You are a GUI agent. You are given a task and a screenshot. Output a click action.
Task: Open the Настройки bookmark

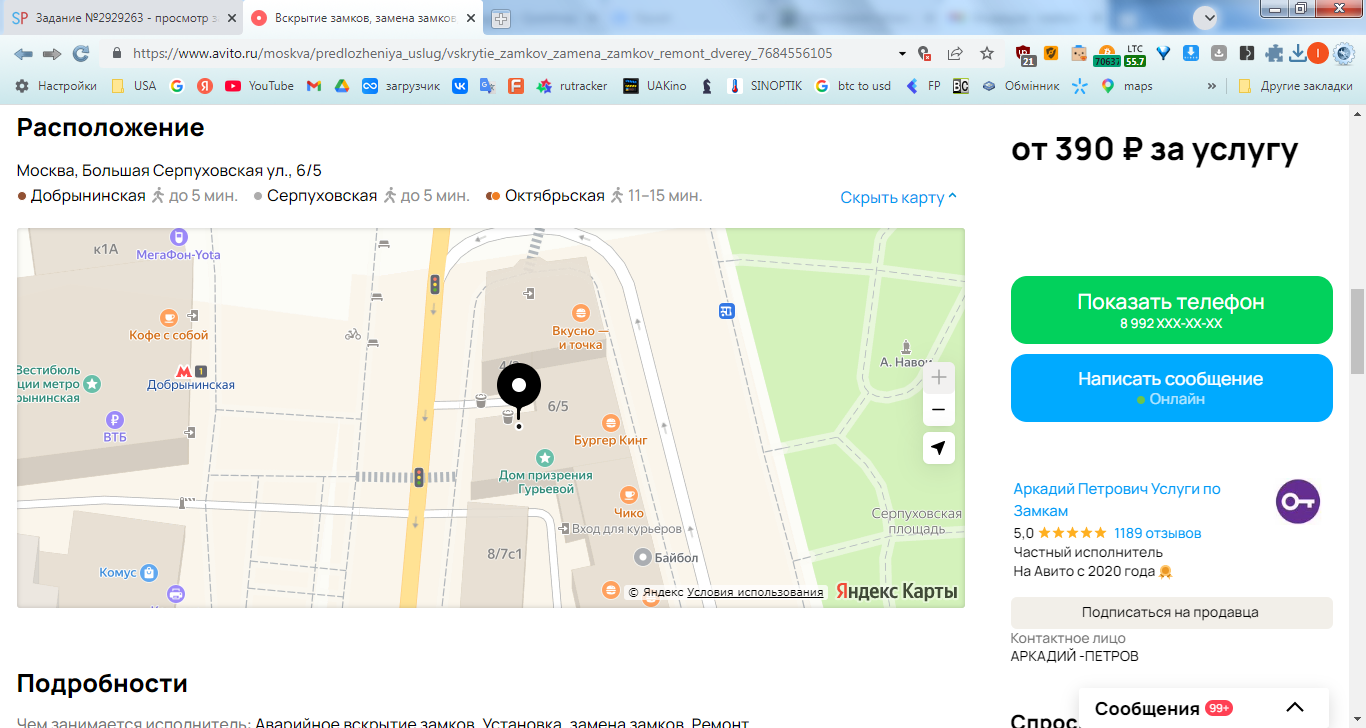[x=56, y=86]
